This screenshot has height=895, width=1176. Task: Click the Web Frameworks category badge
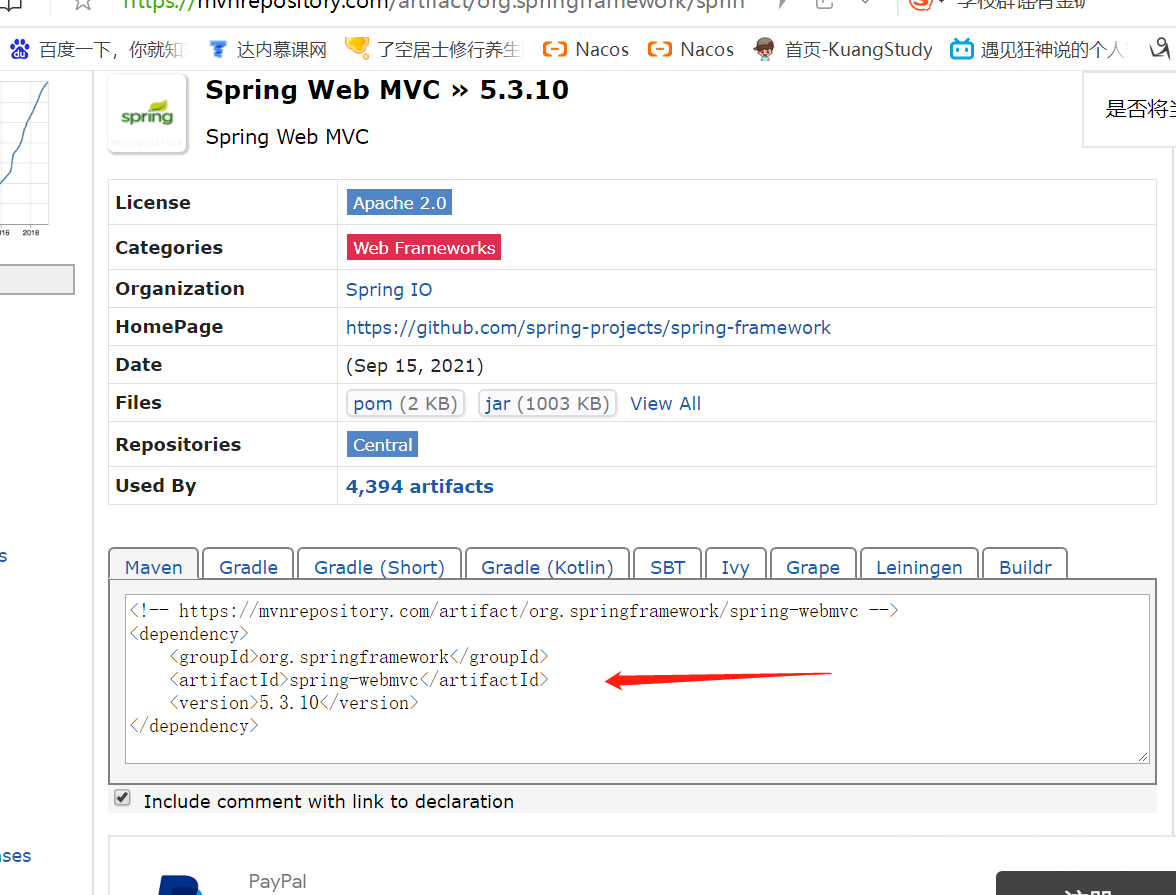click(424, 248)
